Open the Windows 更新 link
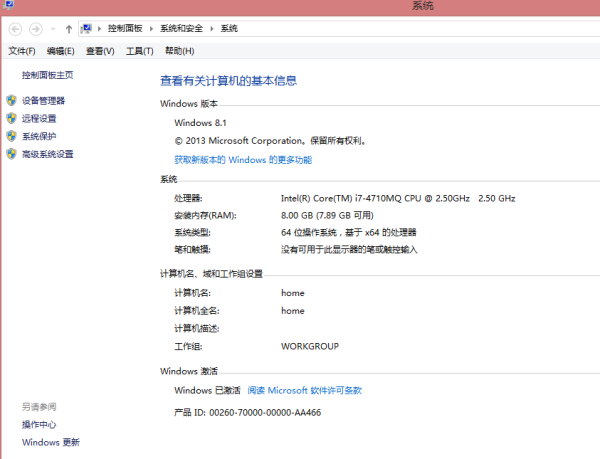600x459 pixels. [x=51, y=443]
